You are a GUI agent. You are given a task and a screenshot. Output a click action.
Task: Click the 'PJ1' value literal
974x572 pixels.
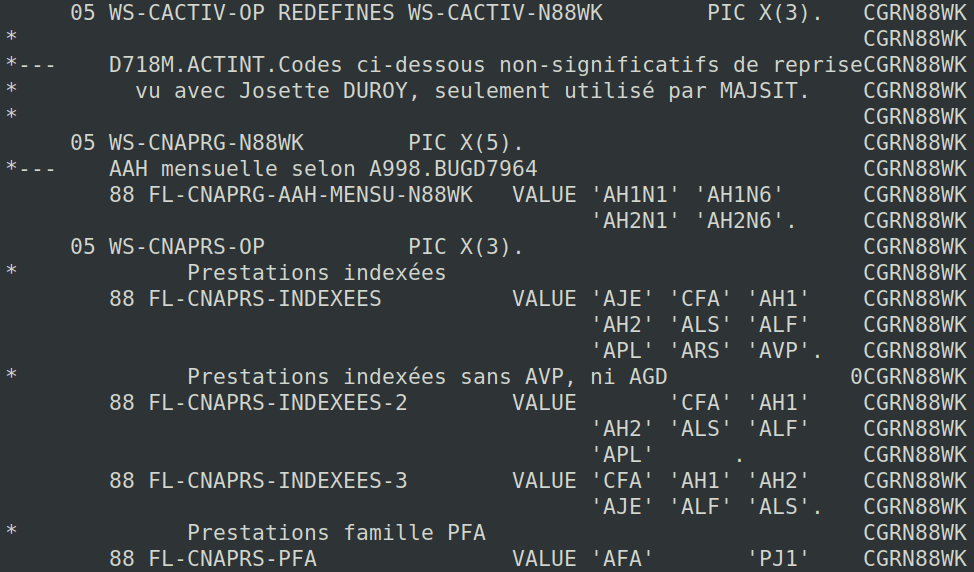(778, 559)
